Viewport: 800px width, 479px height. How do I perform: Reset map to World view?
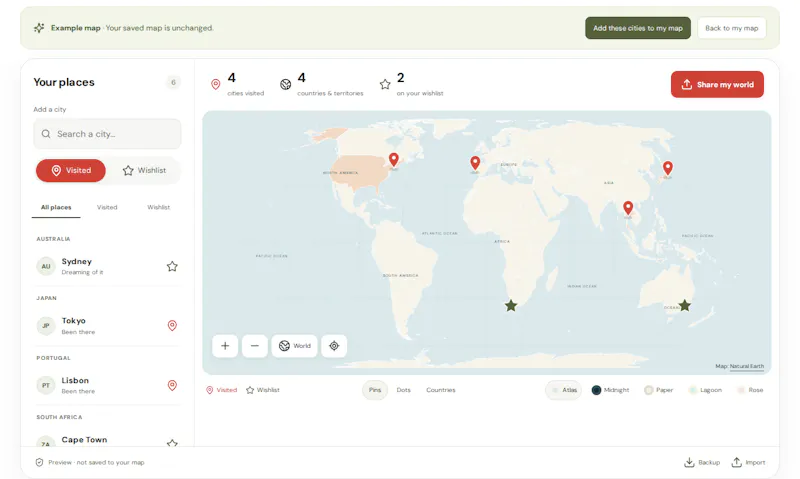[294, 346]
